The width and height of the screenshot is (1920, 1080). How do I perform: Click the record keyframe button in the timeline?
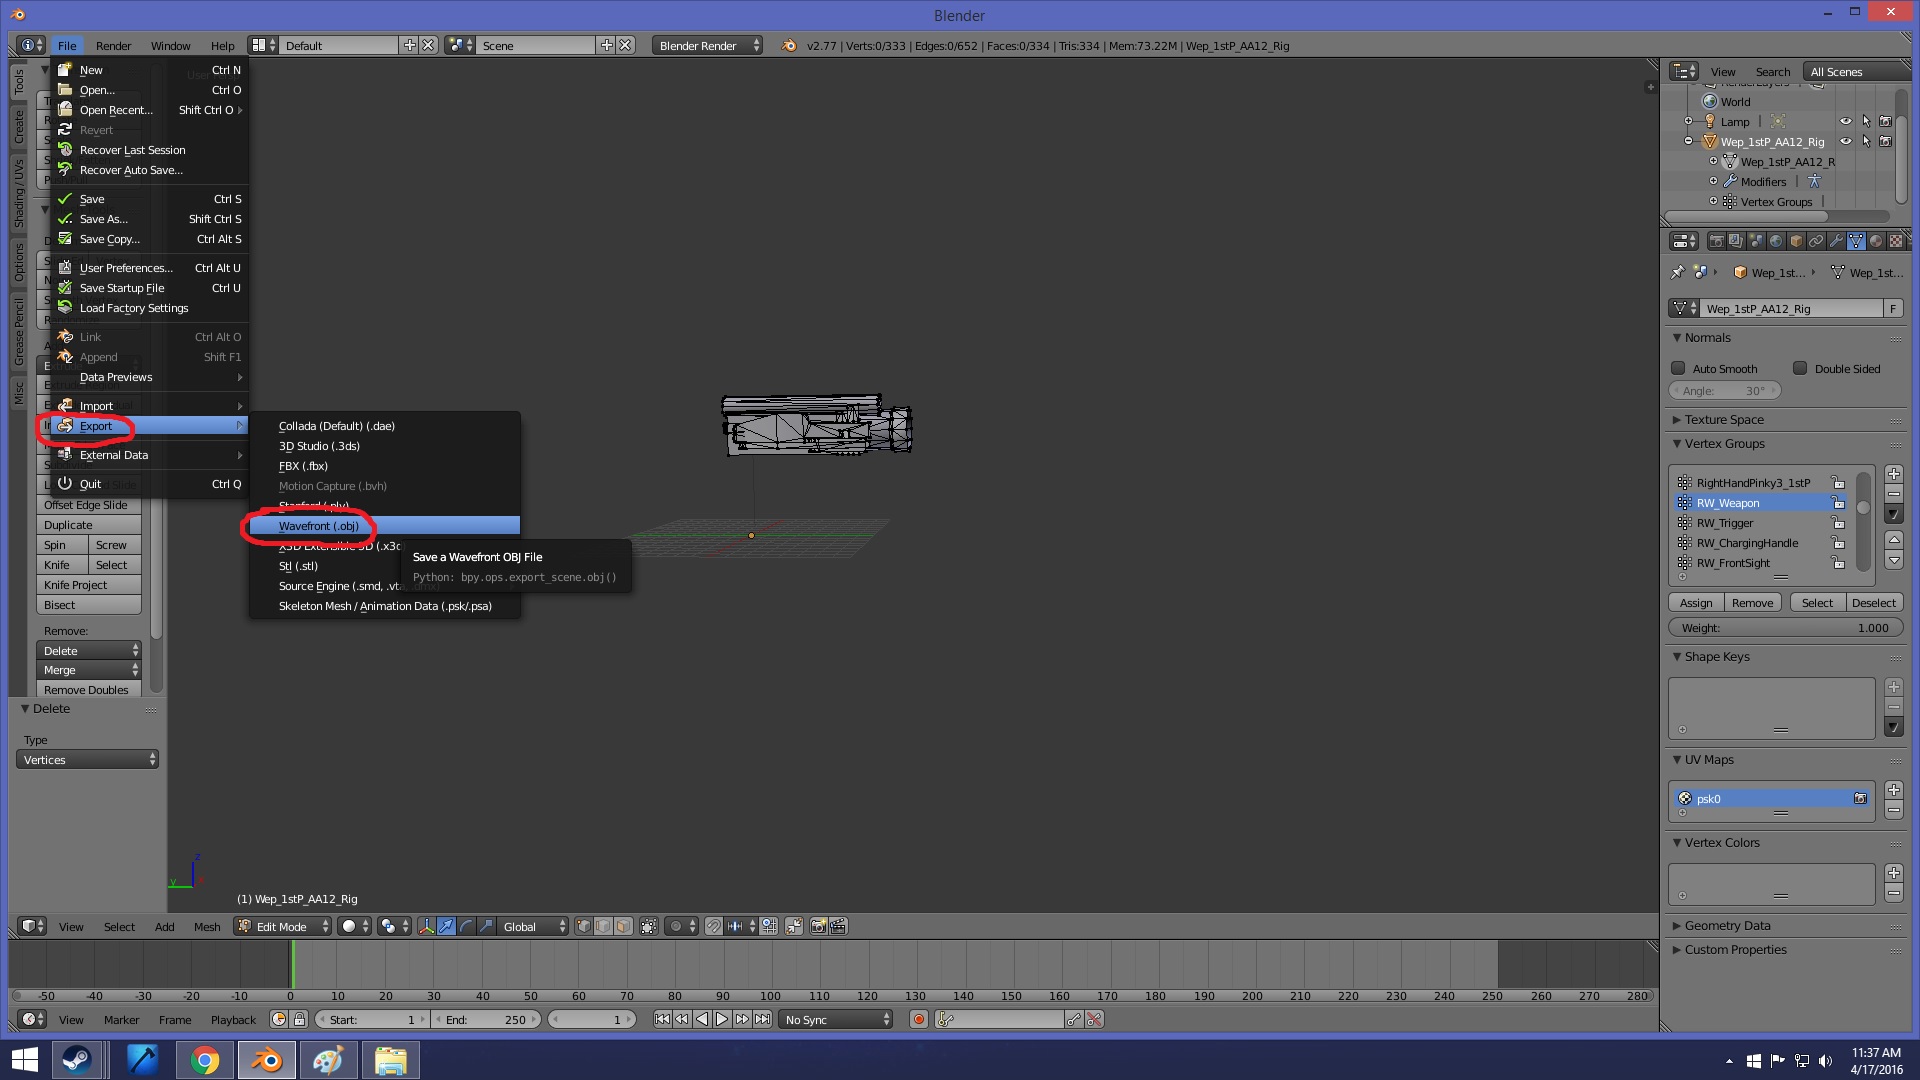click(x=918, y=1020)
